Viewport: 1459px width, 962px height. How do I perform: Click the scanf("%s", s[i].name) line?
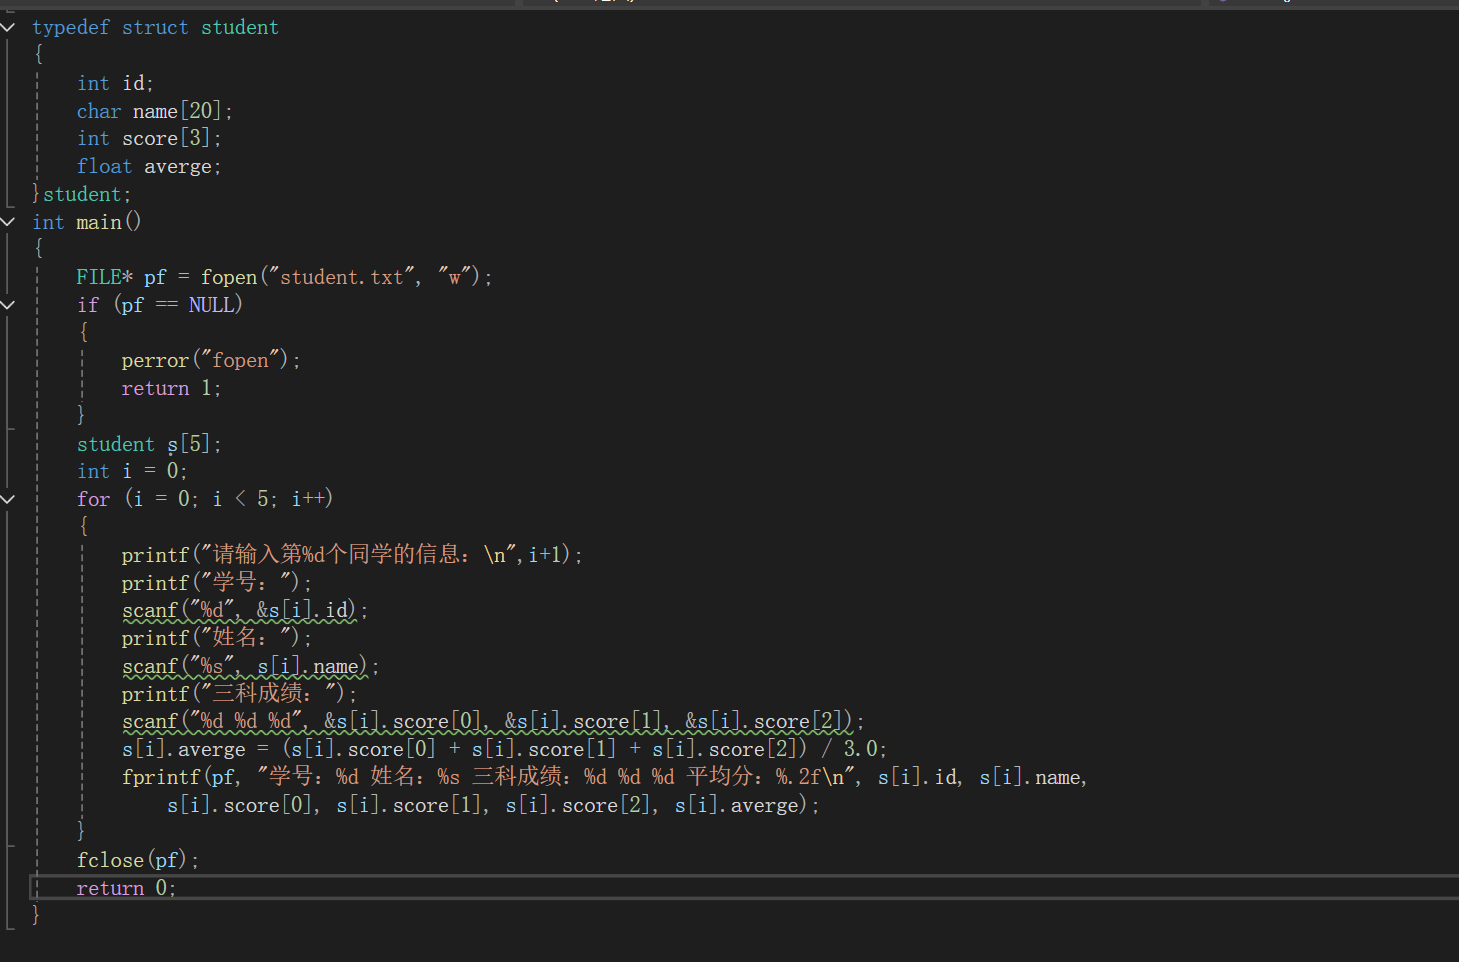pos(250,666)
